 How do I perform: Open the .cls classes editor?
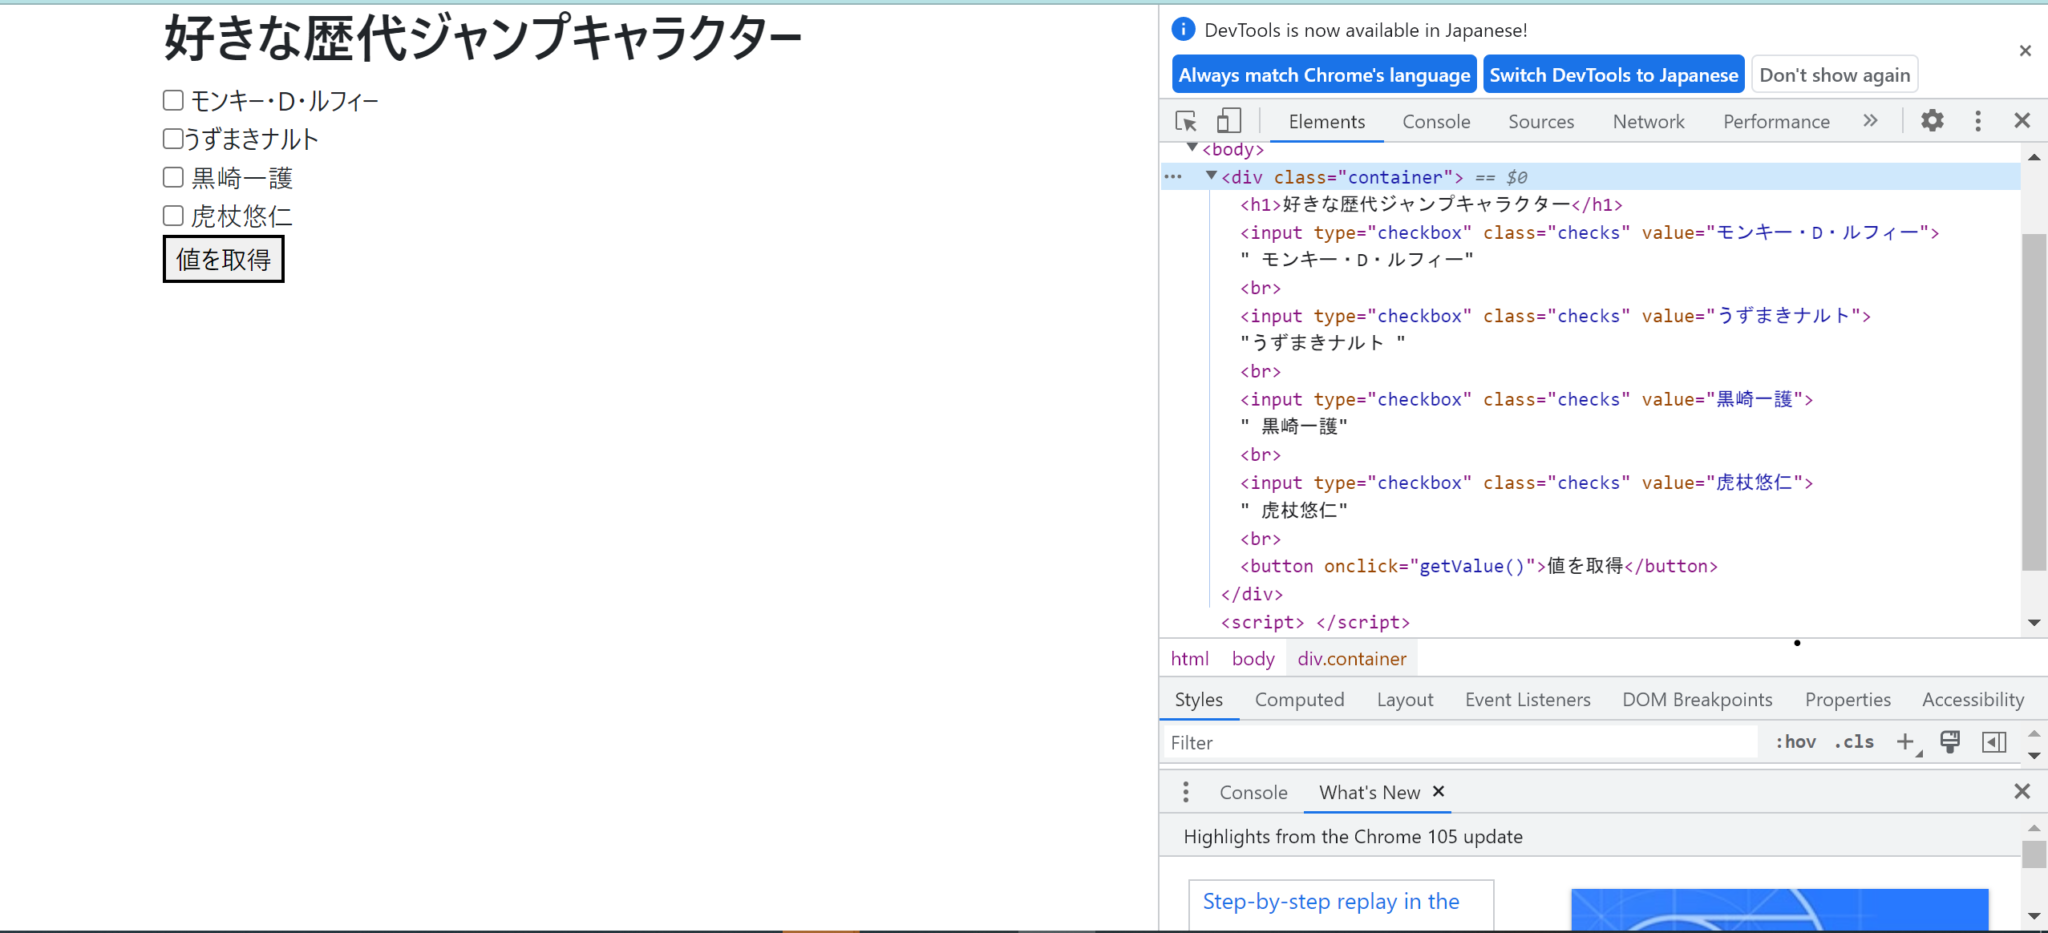tap(1855, 741)
